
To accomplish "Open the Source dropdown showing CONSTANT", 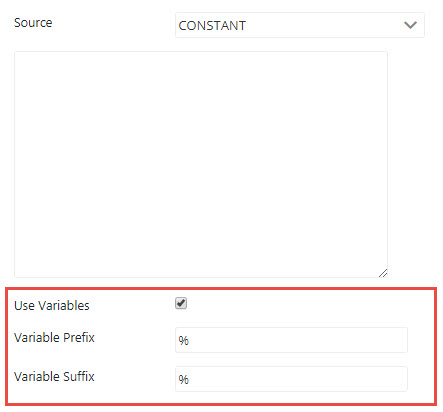I will pyautogui.click(x=300, y=25).
